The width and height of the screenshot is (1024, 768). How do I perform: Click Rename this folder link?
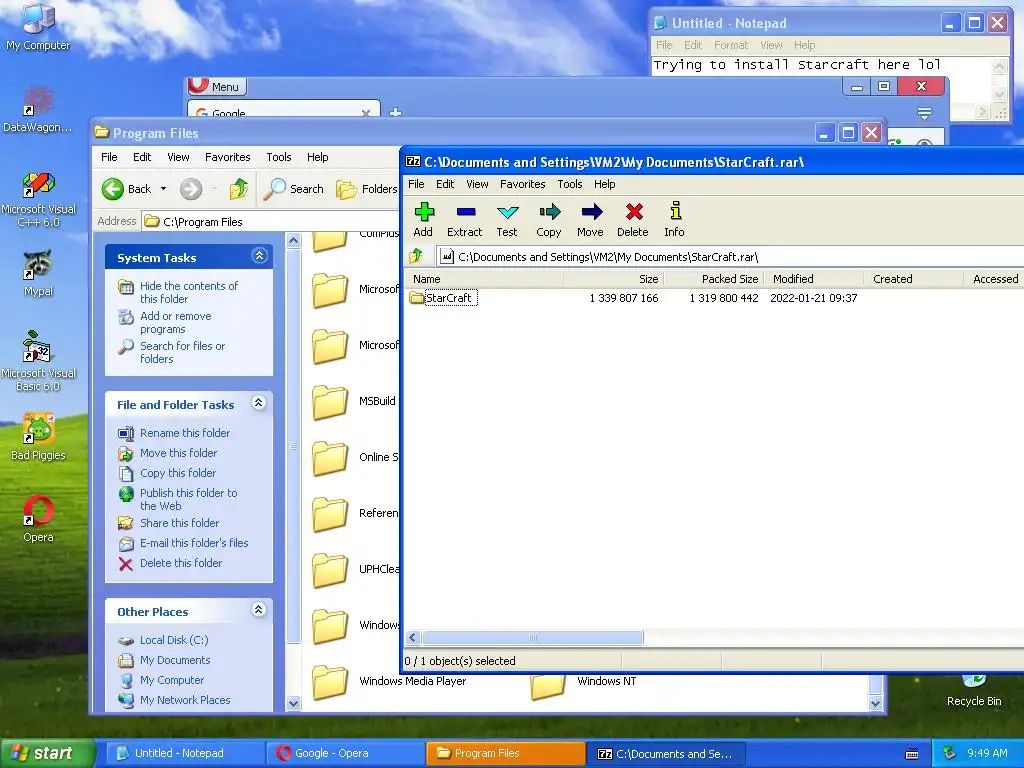tap(185, 433)
